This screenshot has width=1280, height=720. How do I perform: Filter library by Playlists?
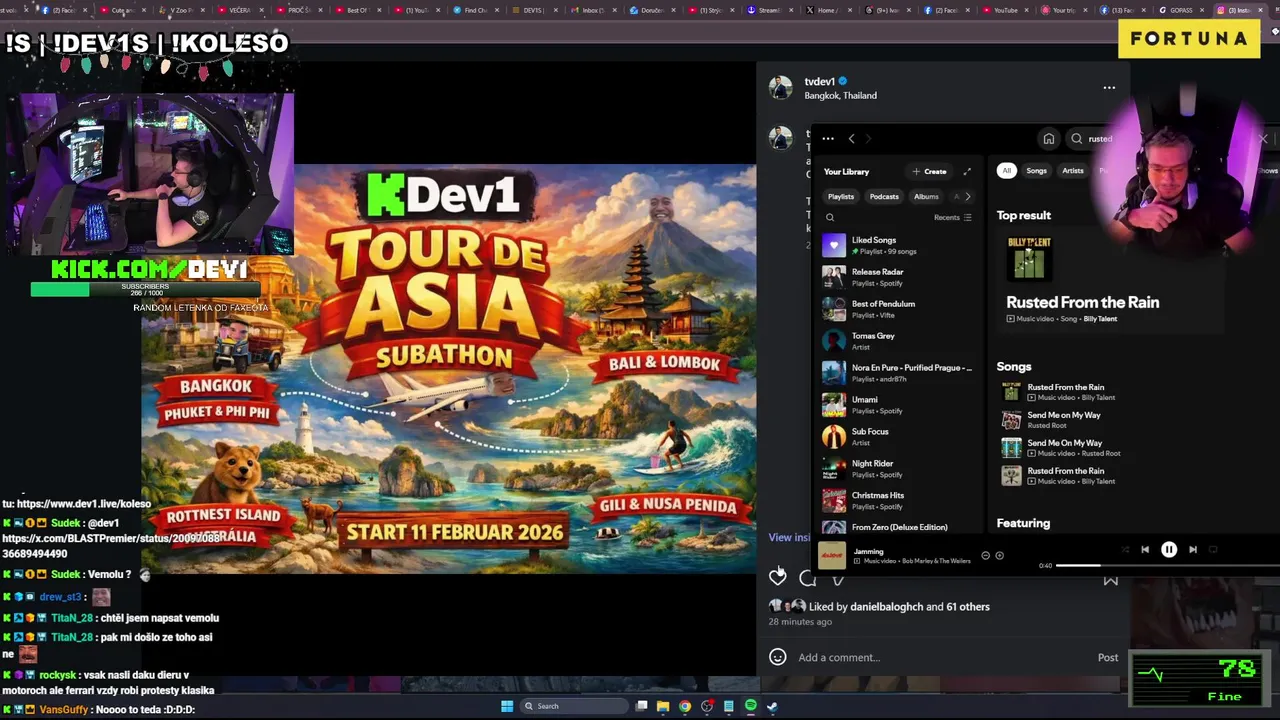841,196
